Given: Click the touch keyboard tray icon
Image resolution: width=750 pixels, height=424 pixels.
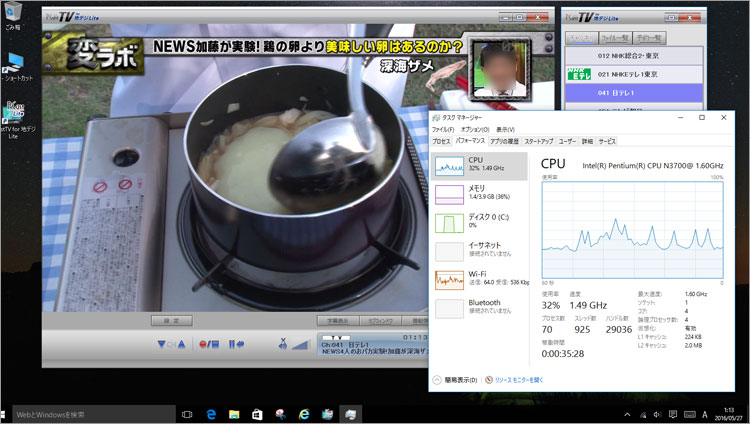Looking at the screenshot, I should tap(689, 414).
